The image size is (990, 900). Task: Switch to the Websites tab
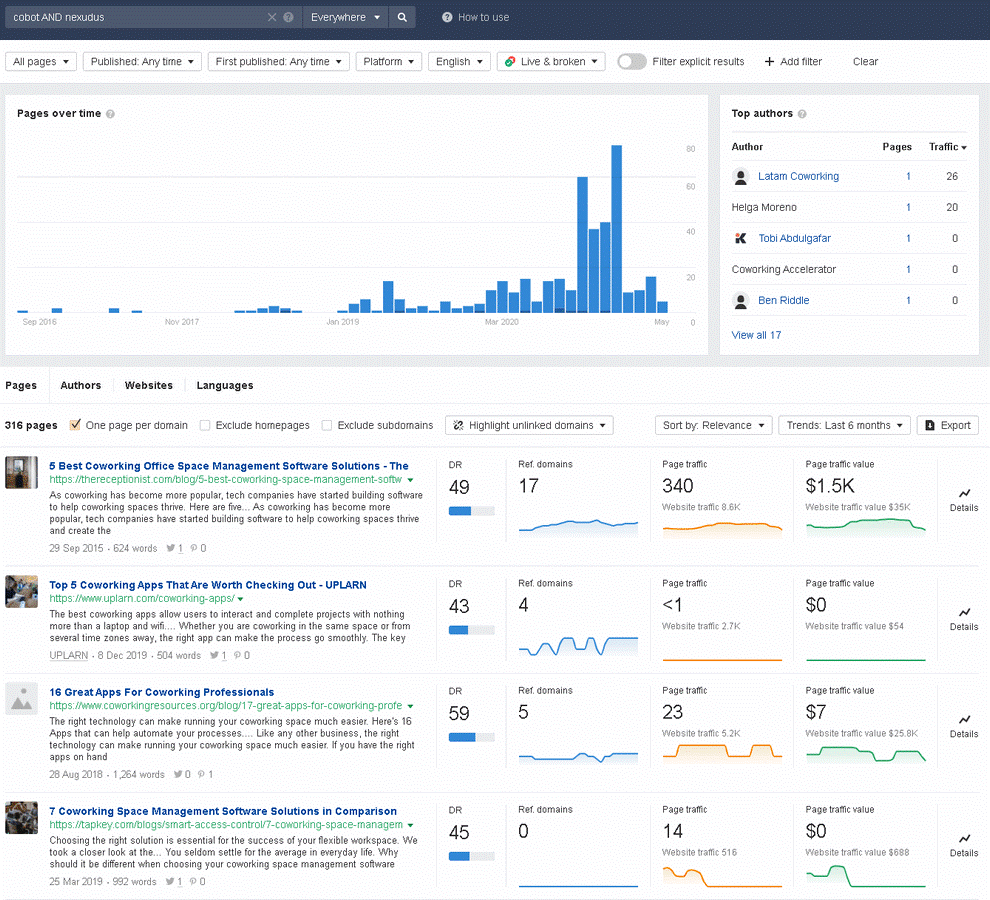148,385
